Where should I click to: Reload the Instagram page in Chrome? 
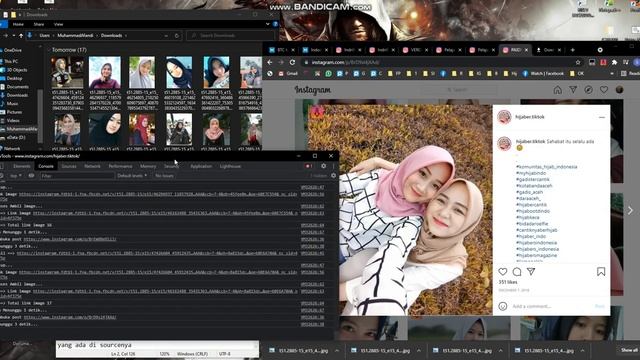[x=292, y=62]
